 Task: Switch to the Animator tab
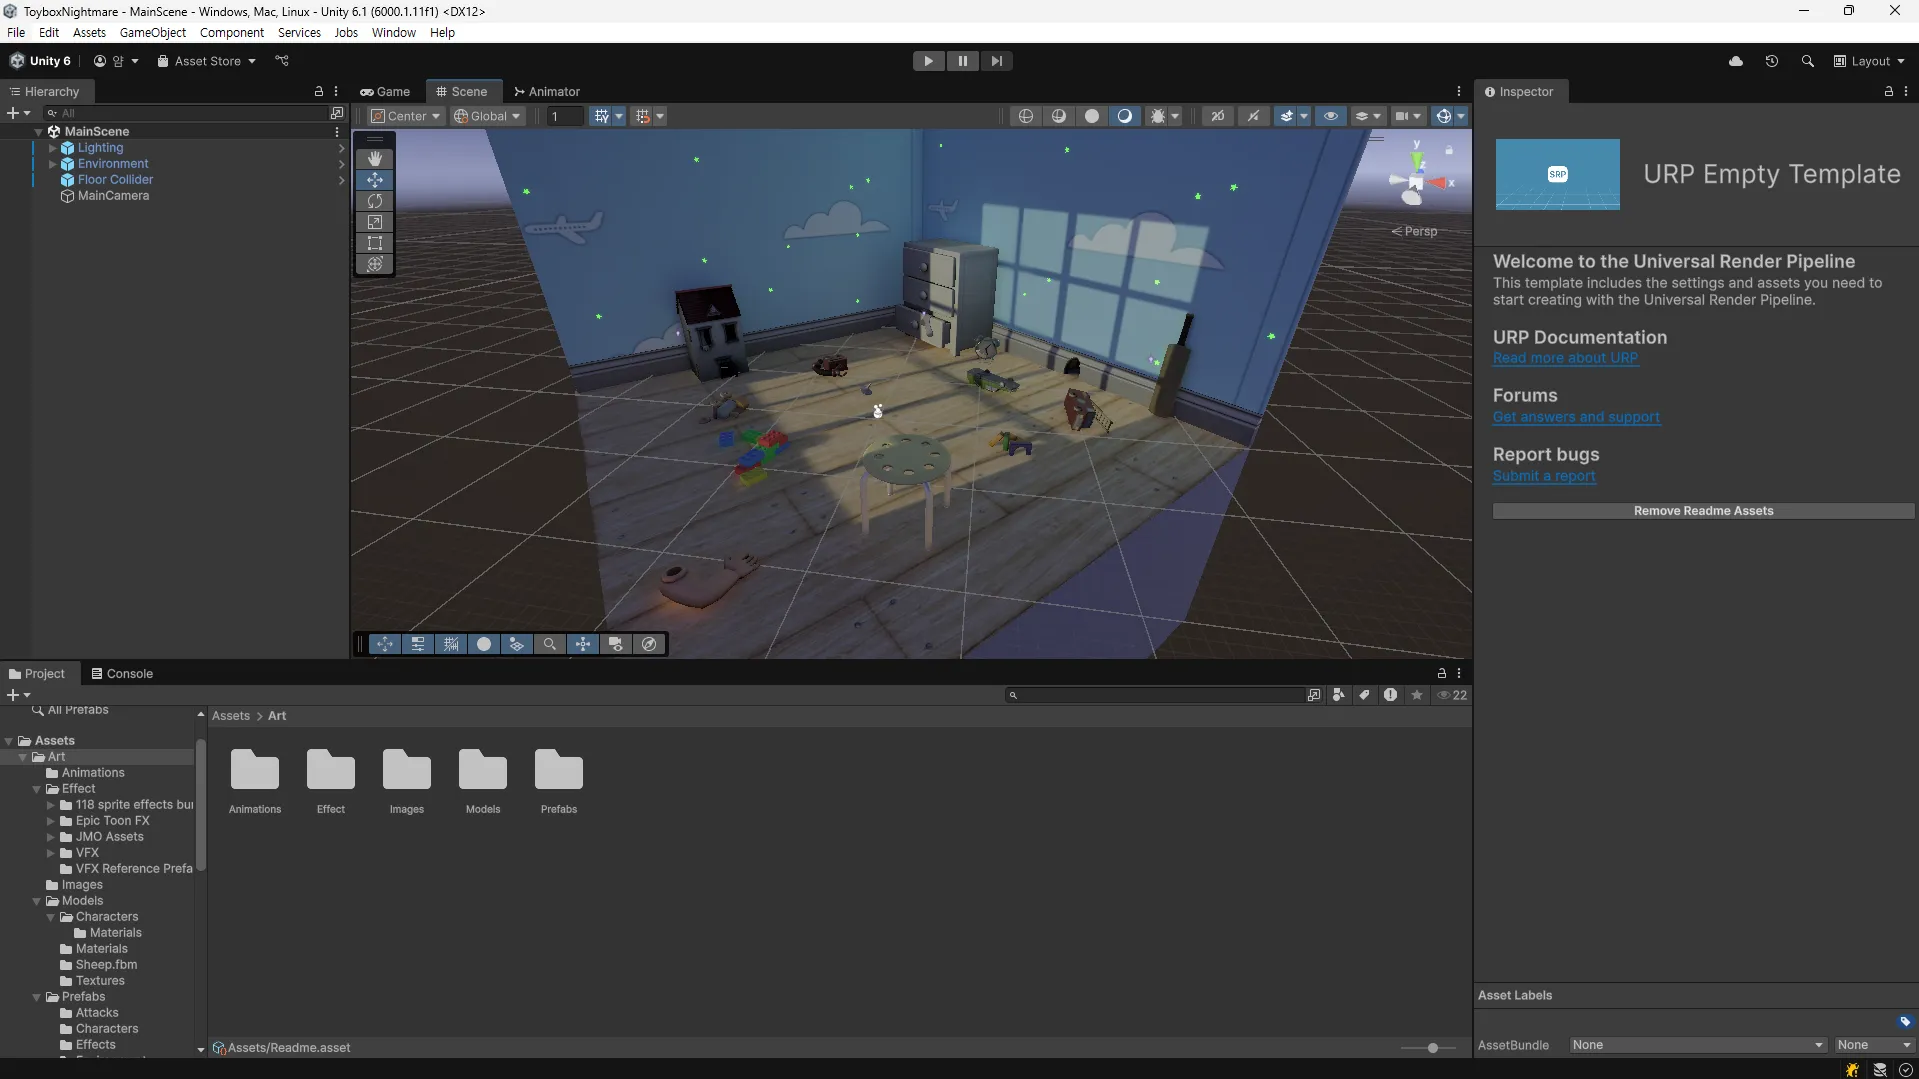tap(547, 91)
